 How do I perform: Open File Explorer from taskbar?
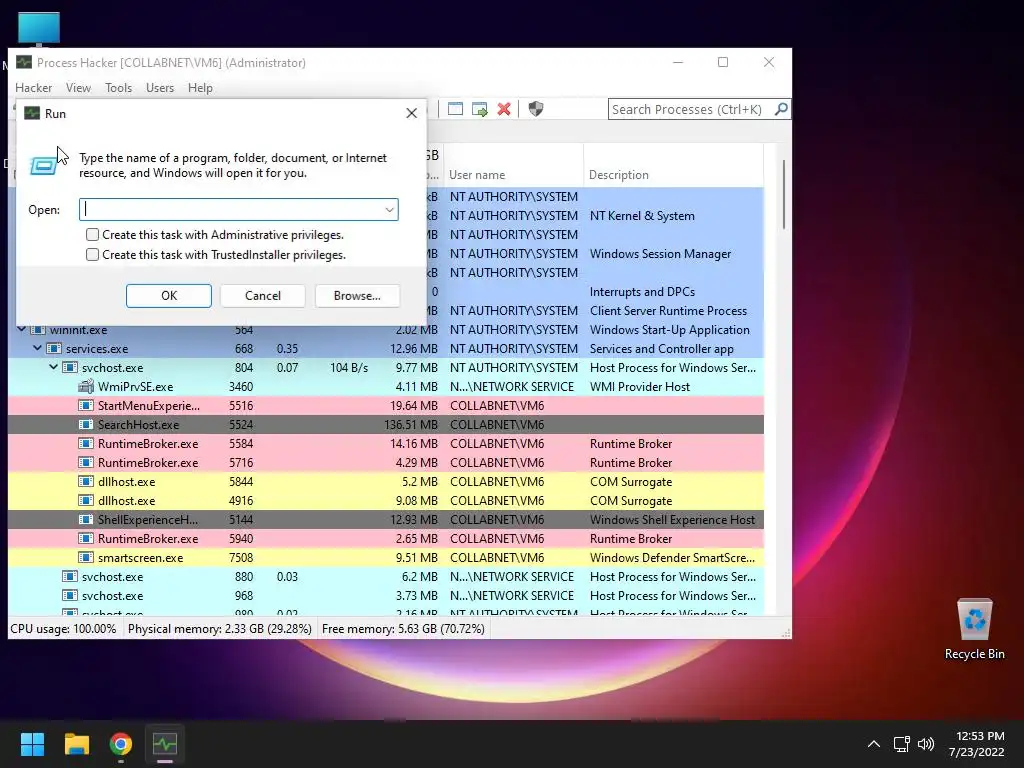[76, 744]
